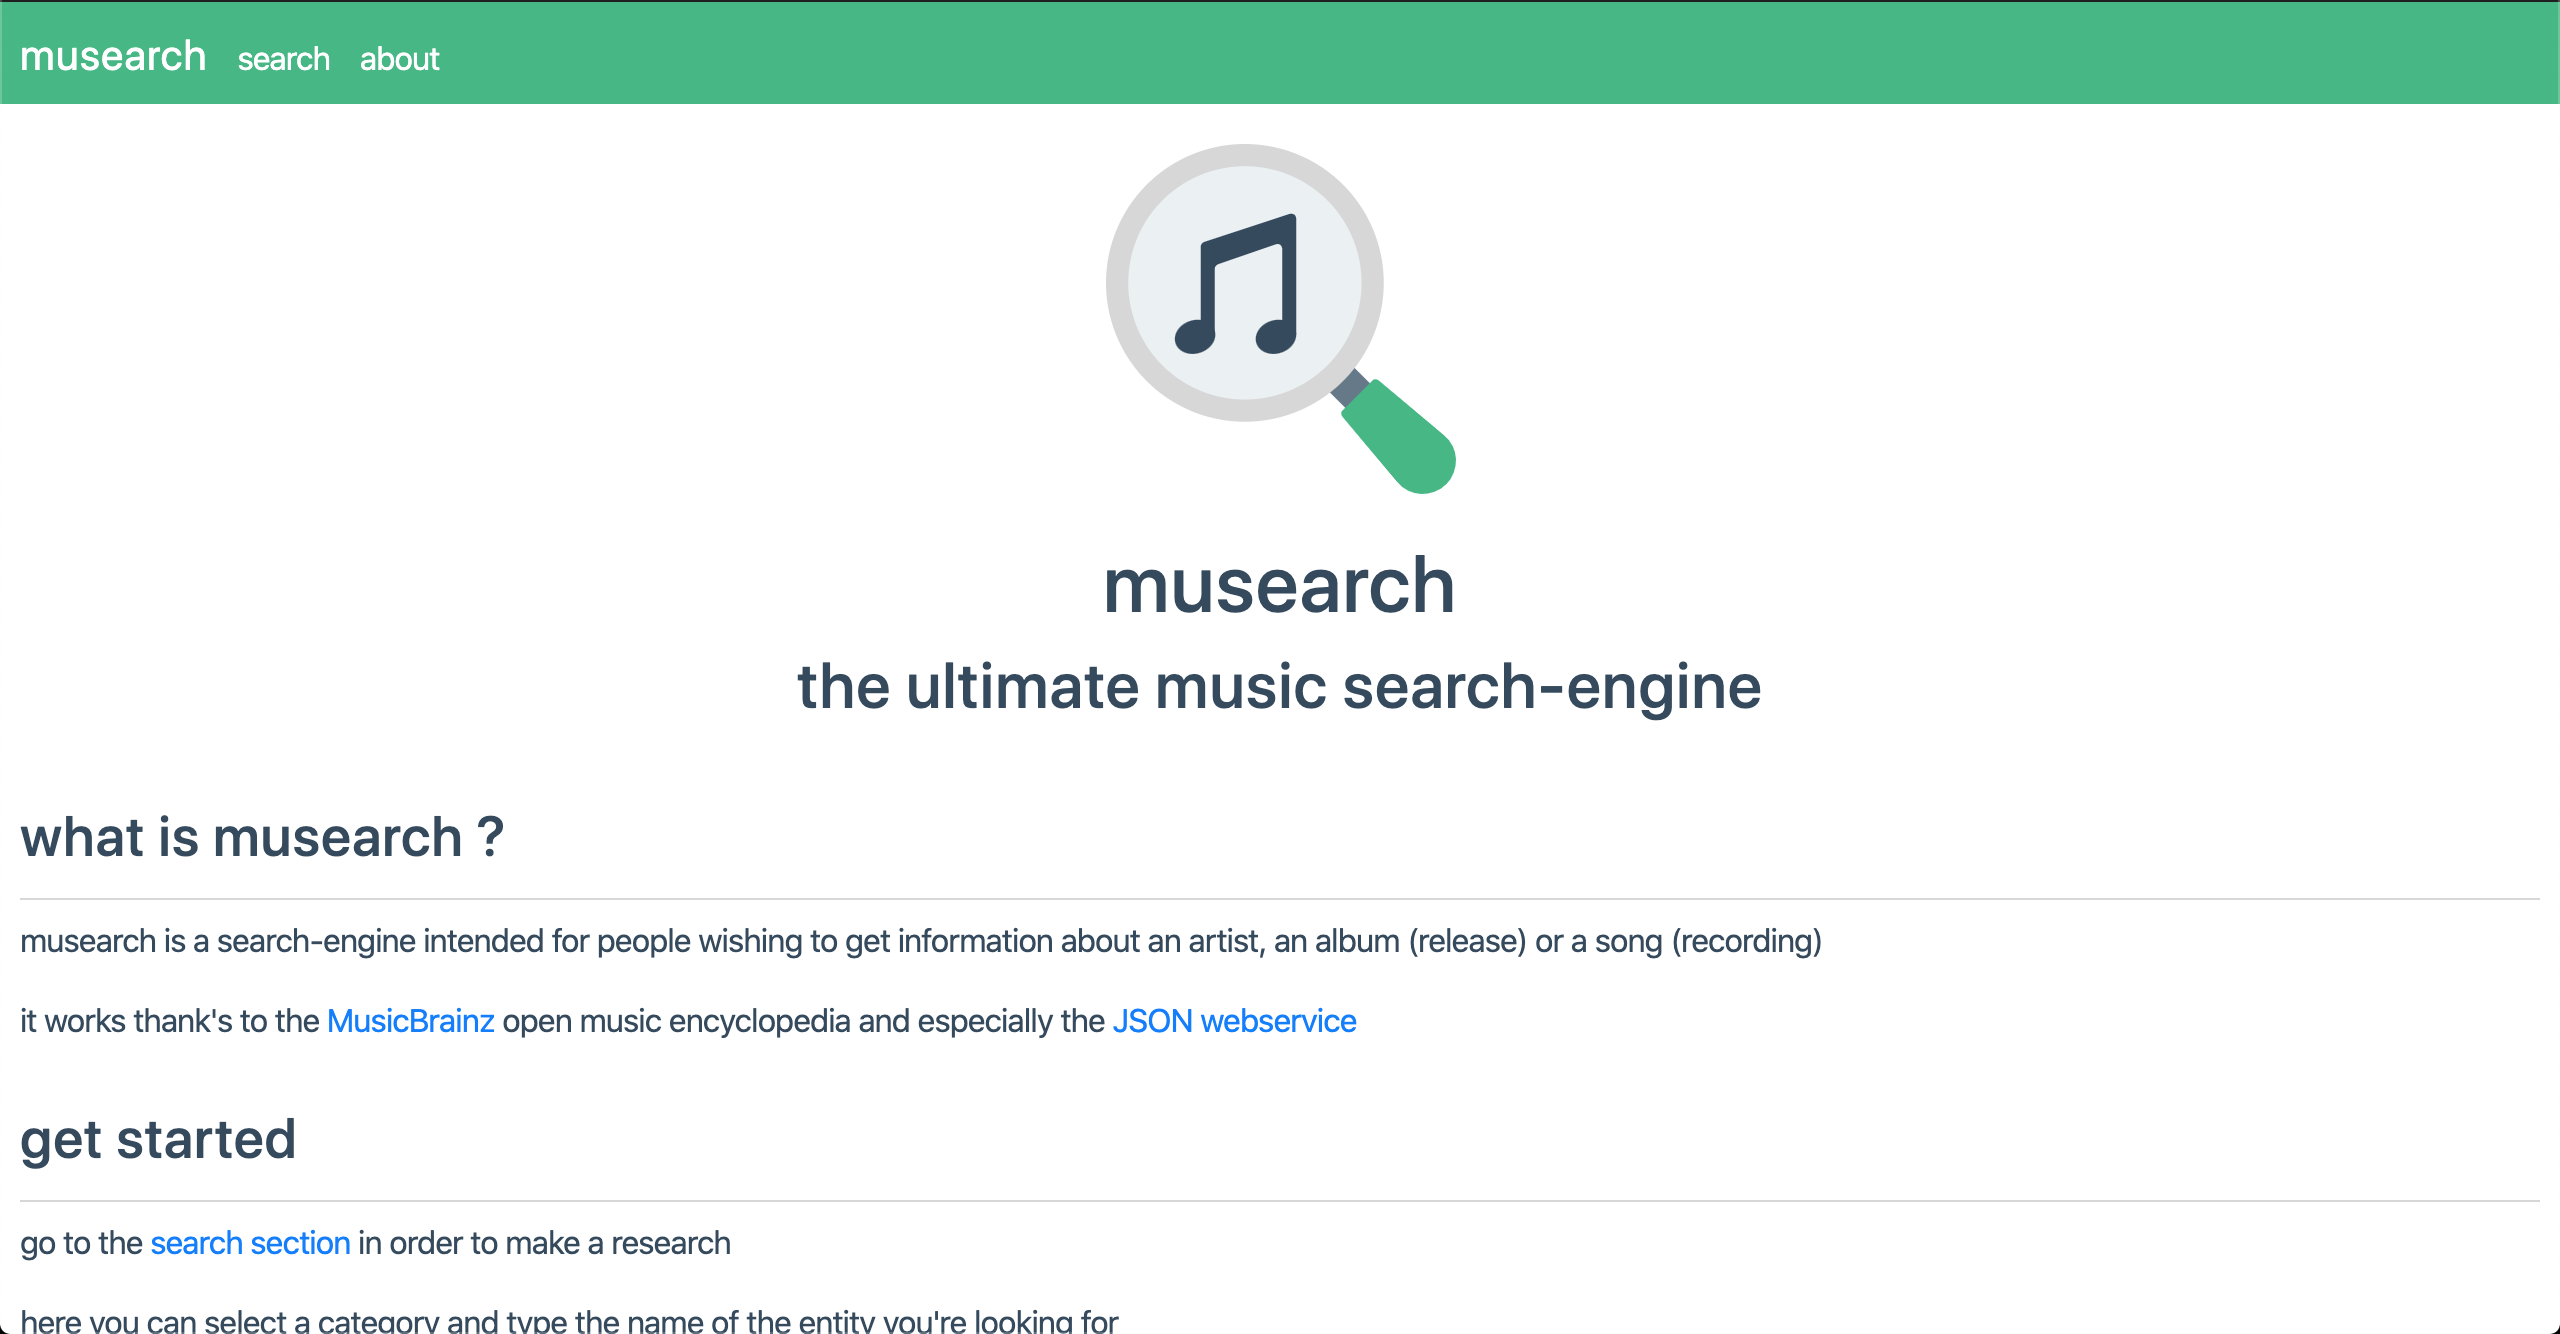Image resolution: width=2560 pixels, height=1334 pixels.
Task: Open the about page from the navbar
Action: 399,60
